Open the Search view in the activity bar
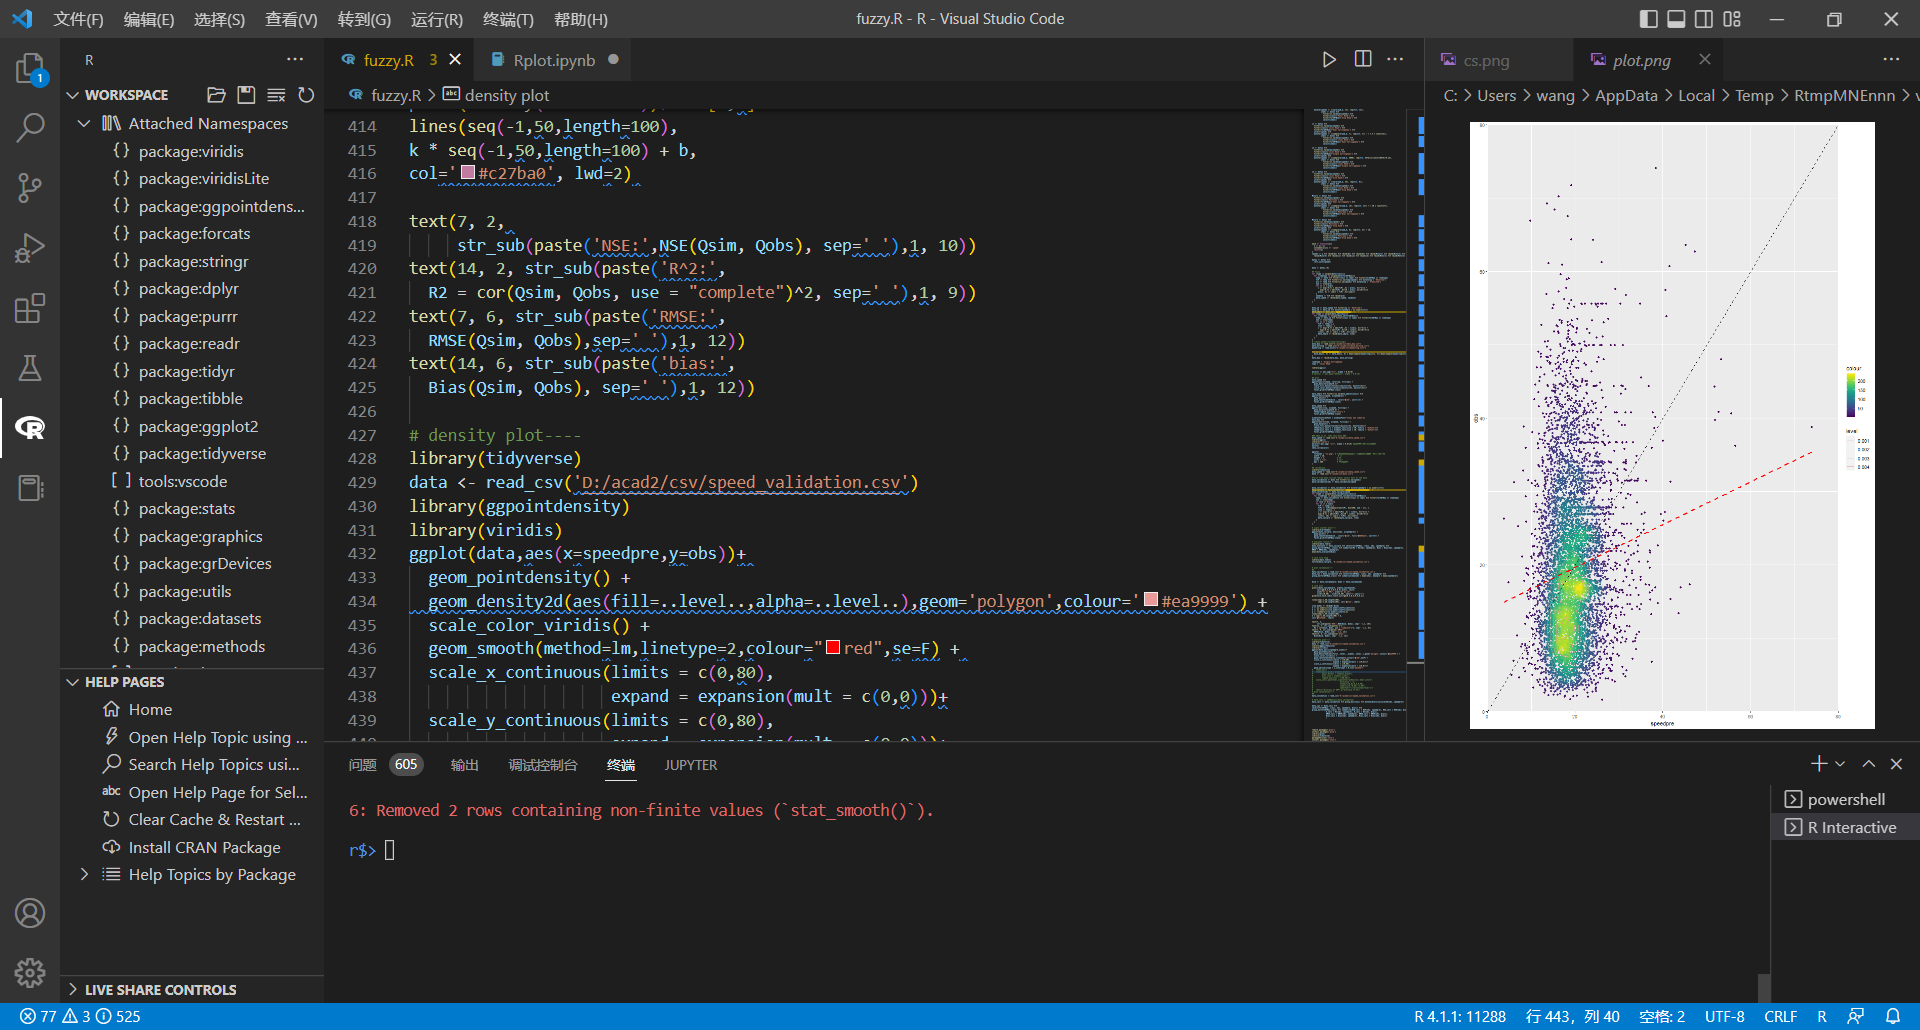The width and height of the screenshot is (1920, 1030). coord(31,128)
